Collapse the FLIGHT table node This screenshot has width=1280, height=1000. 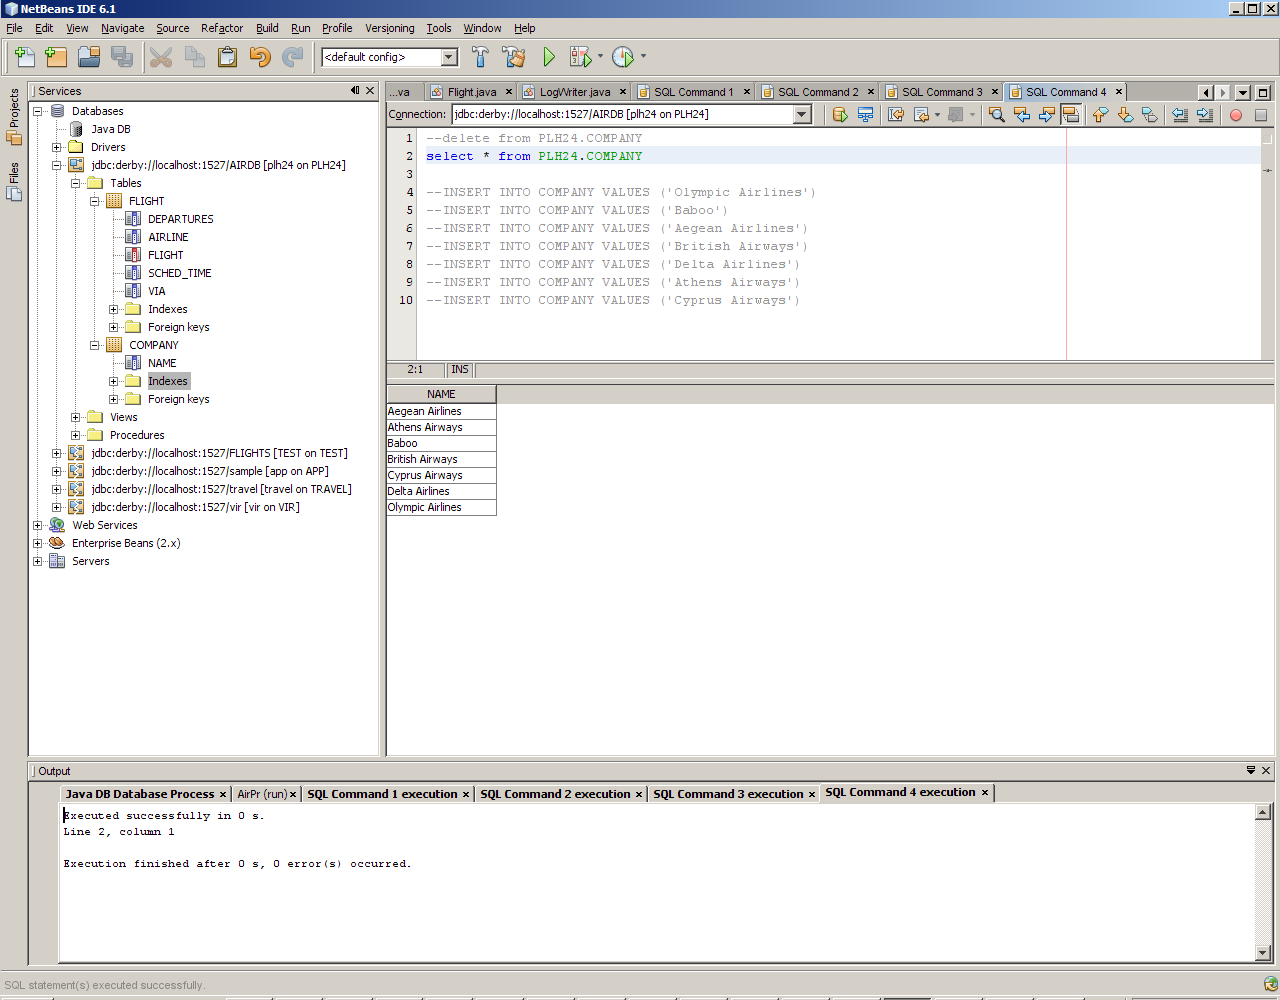[95, 201]
